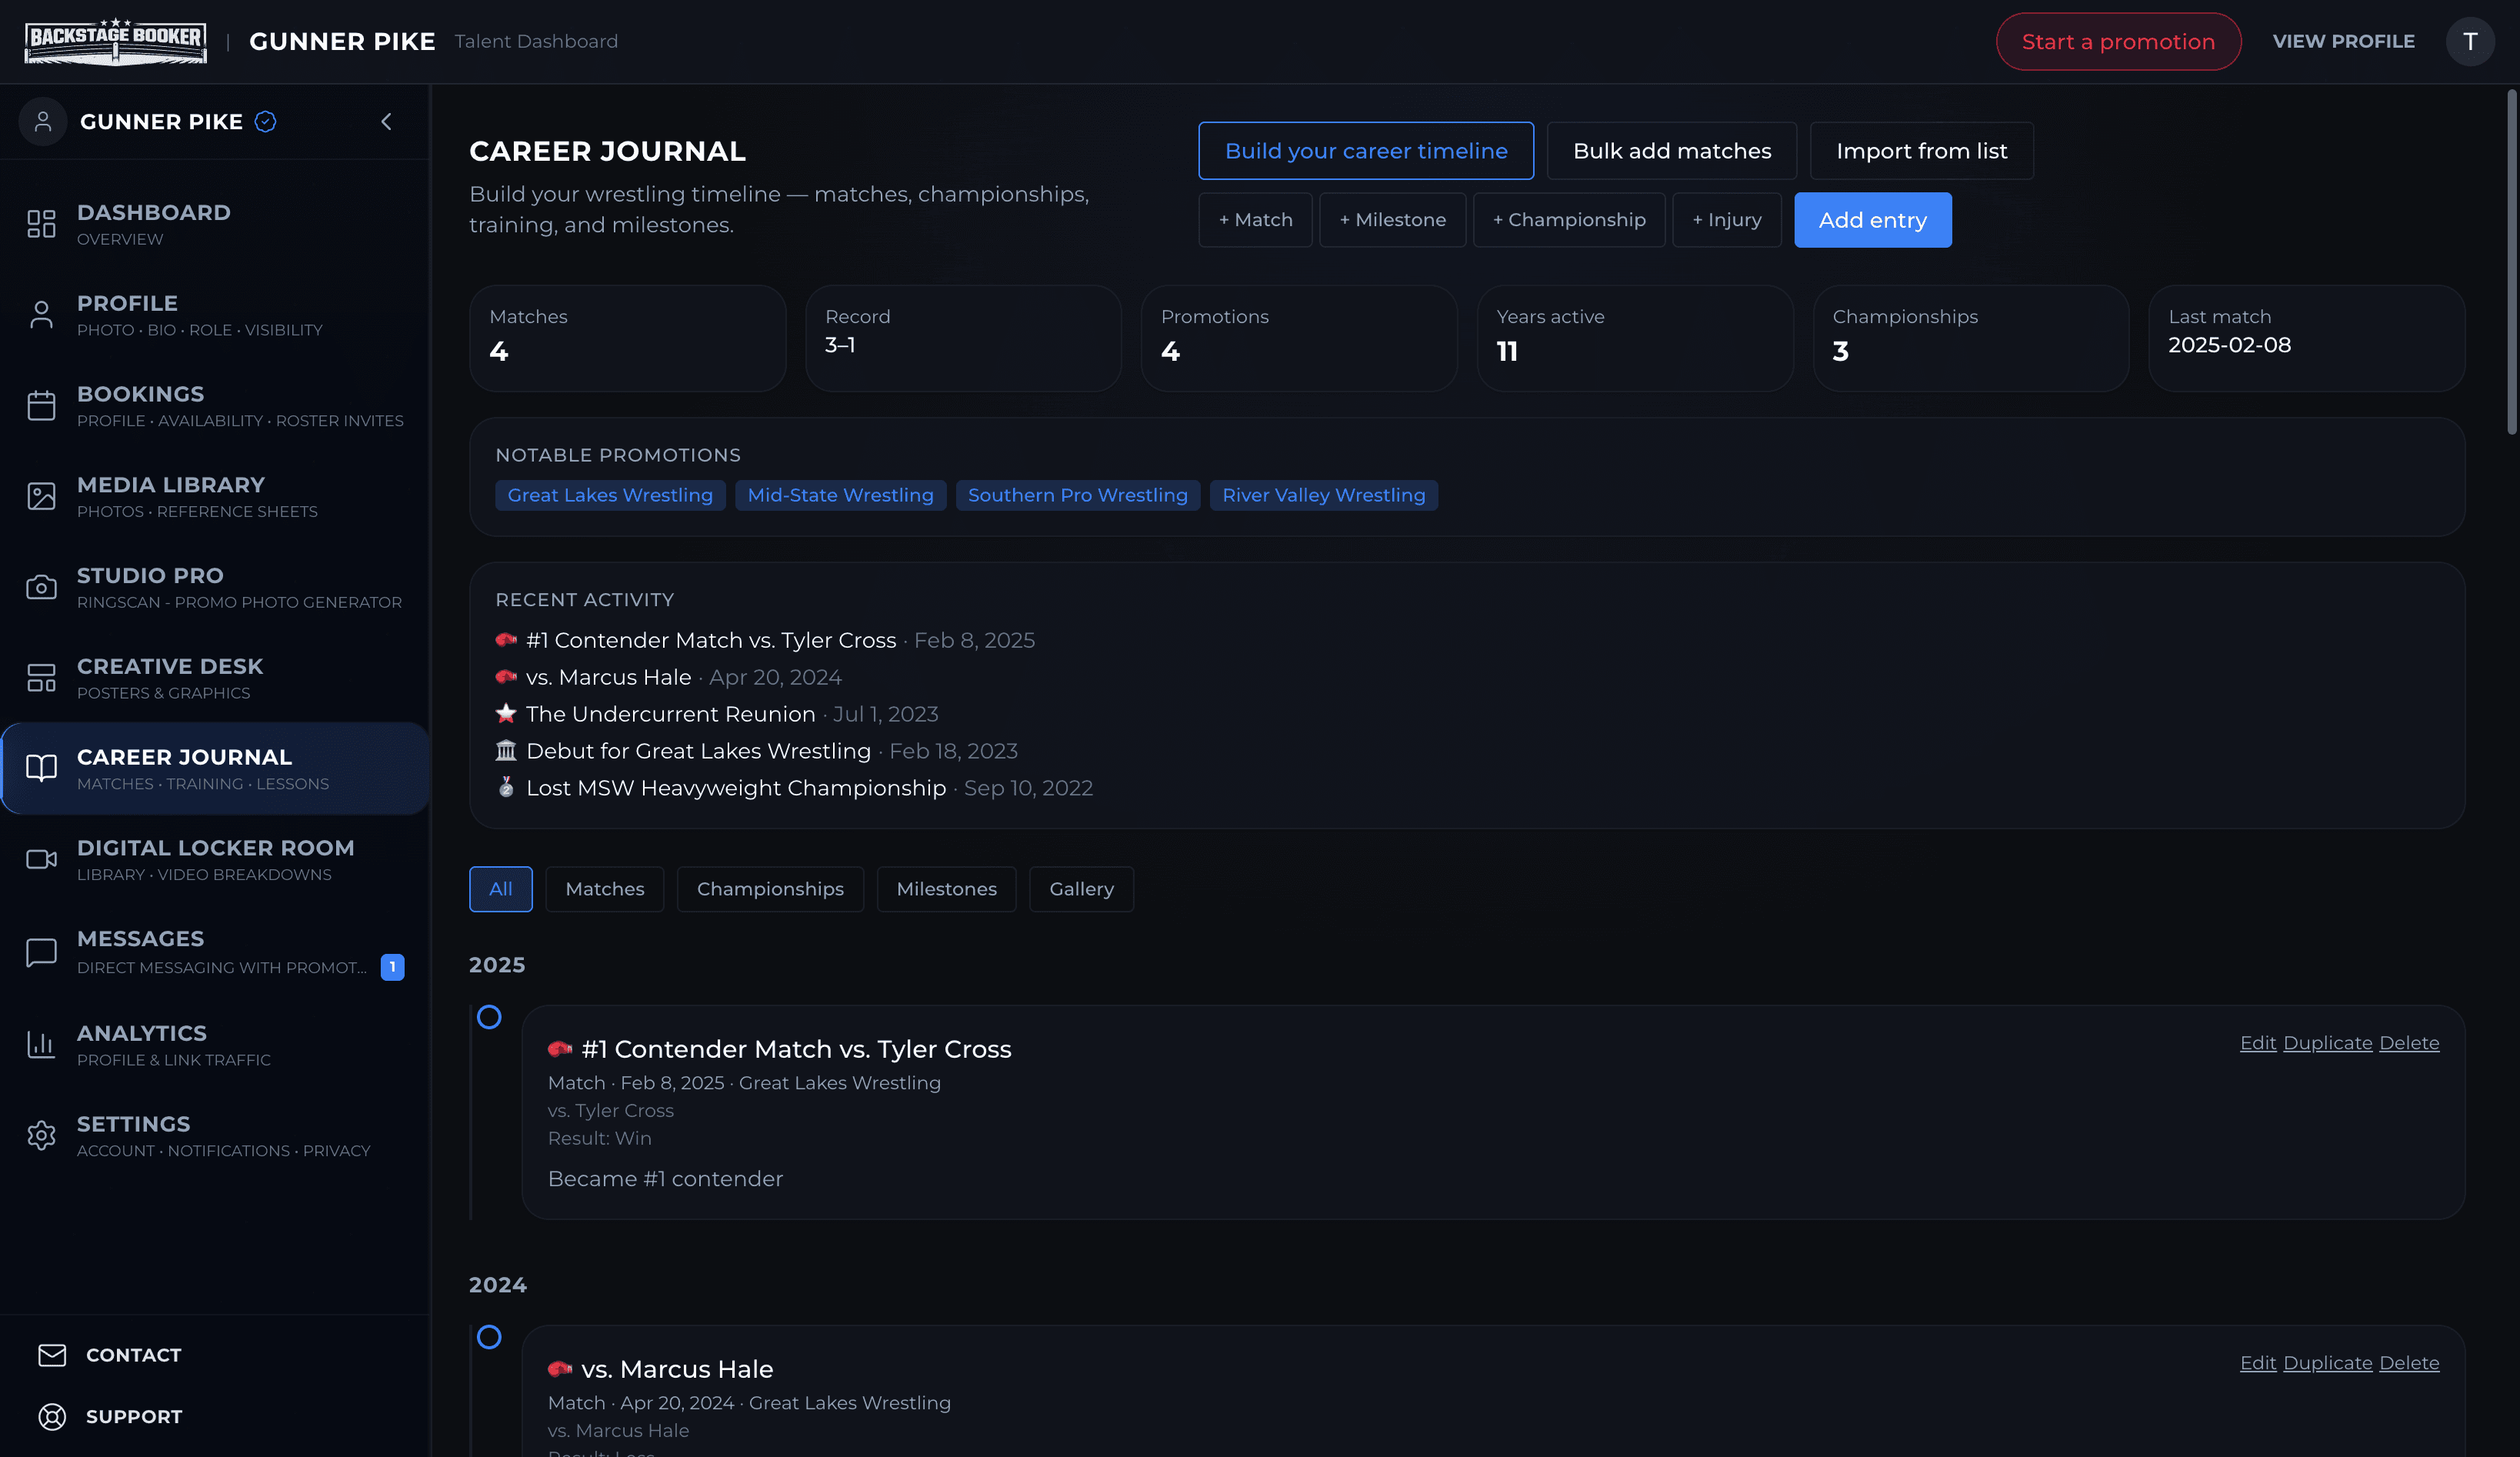Switch to the Matches filter tab

click(604, 888)
